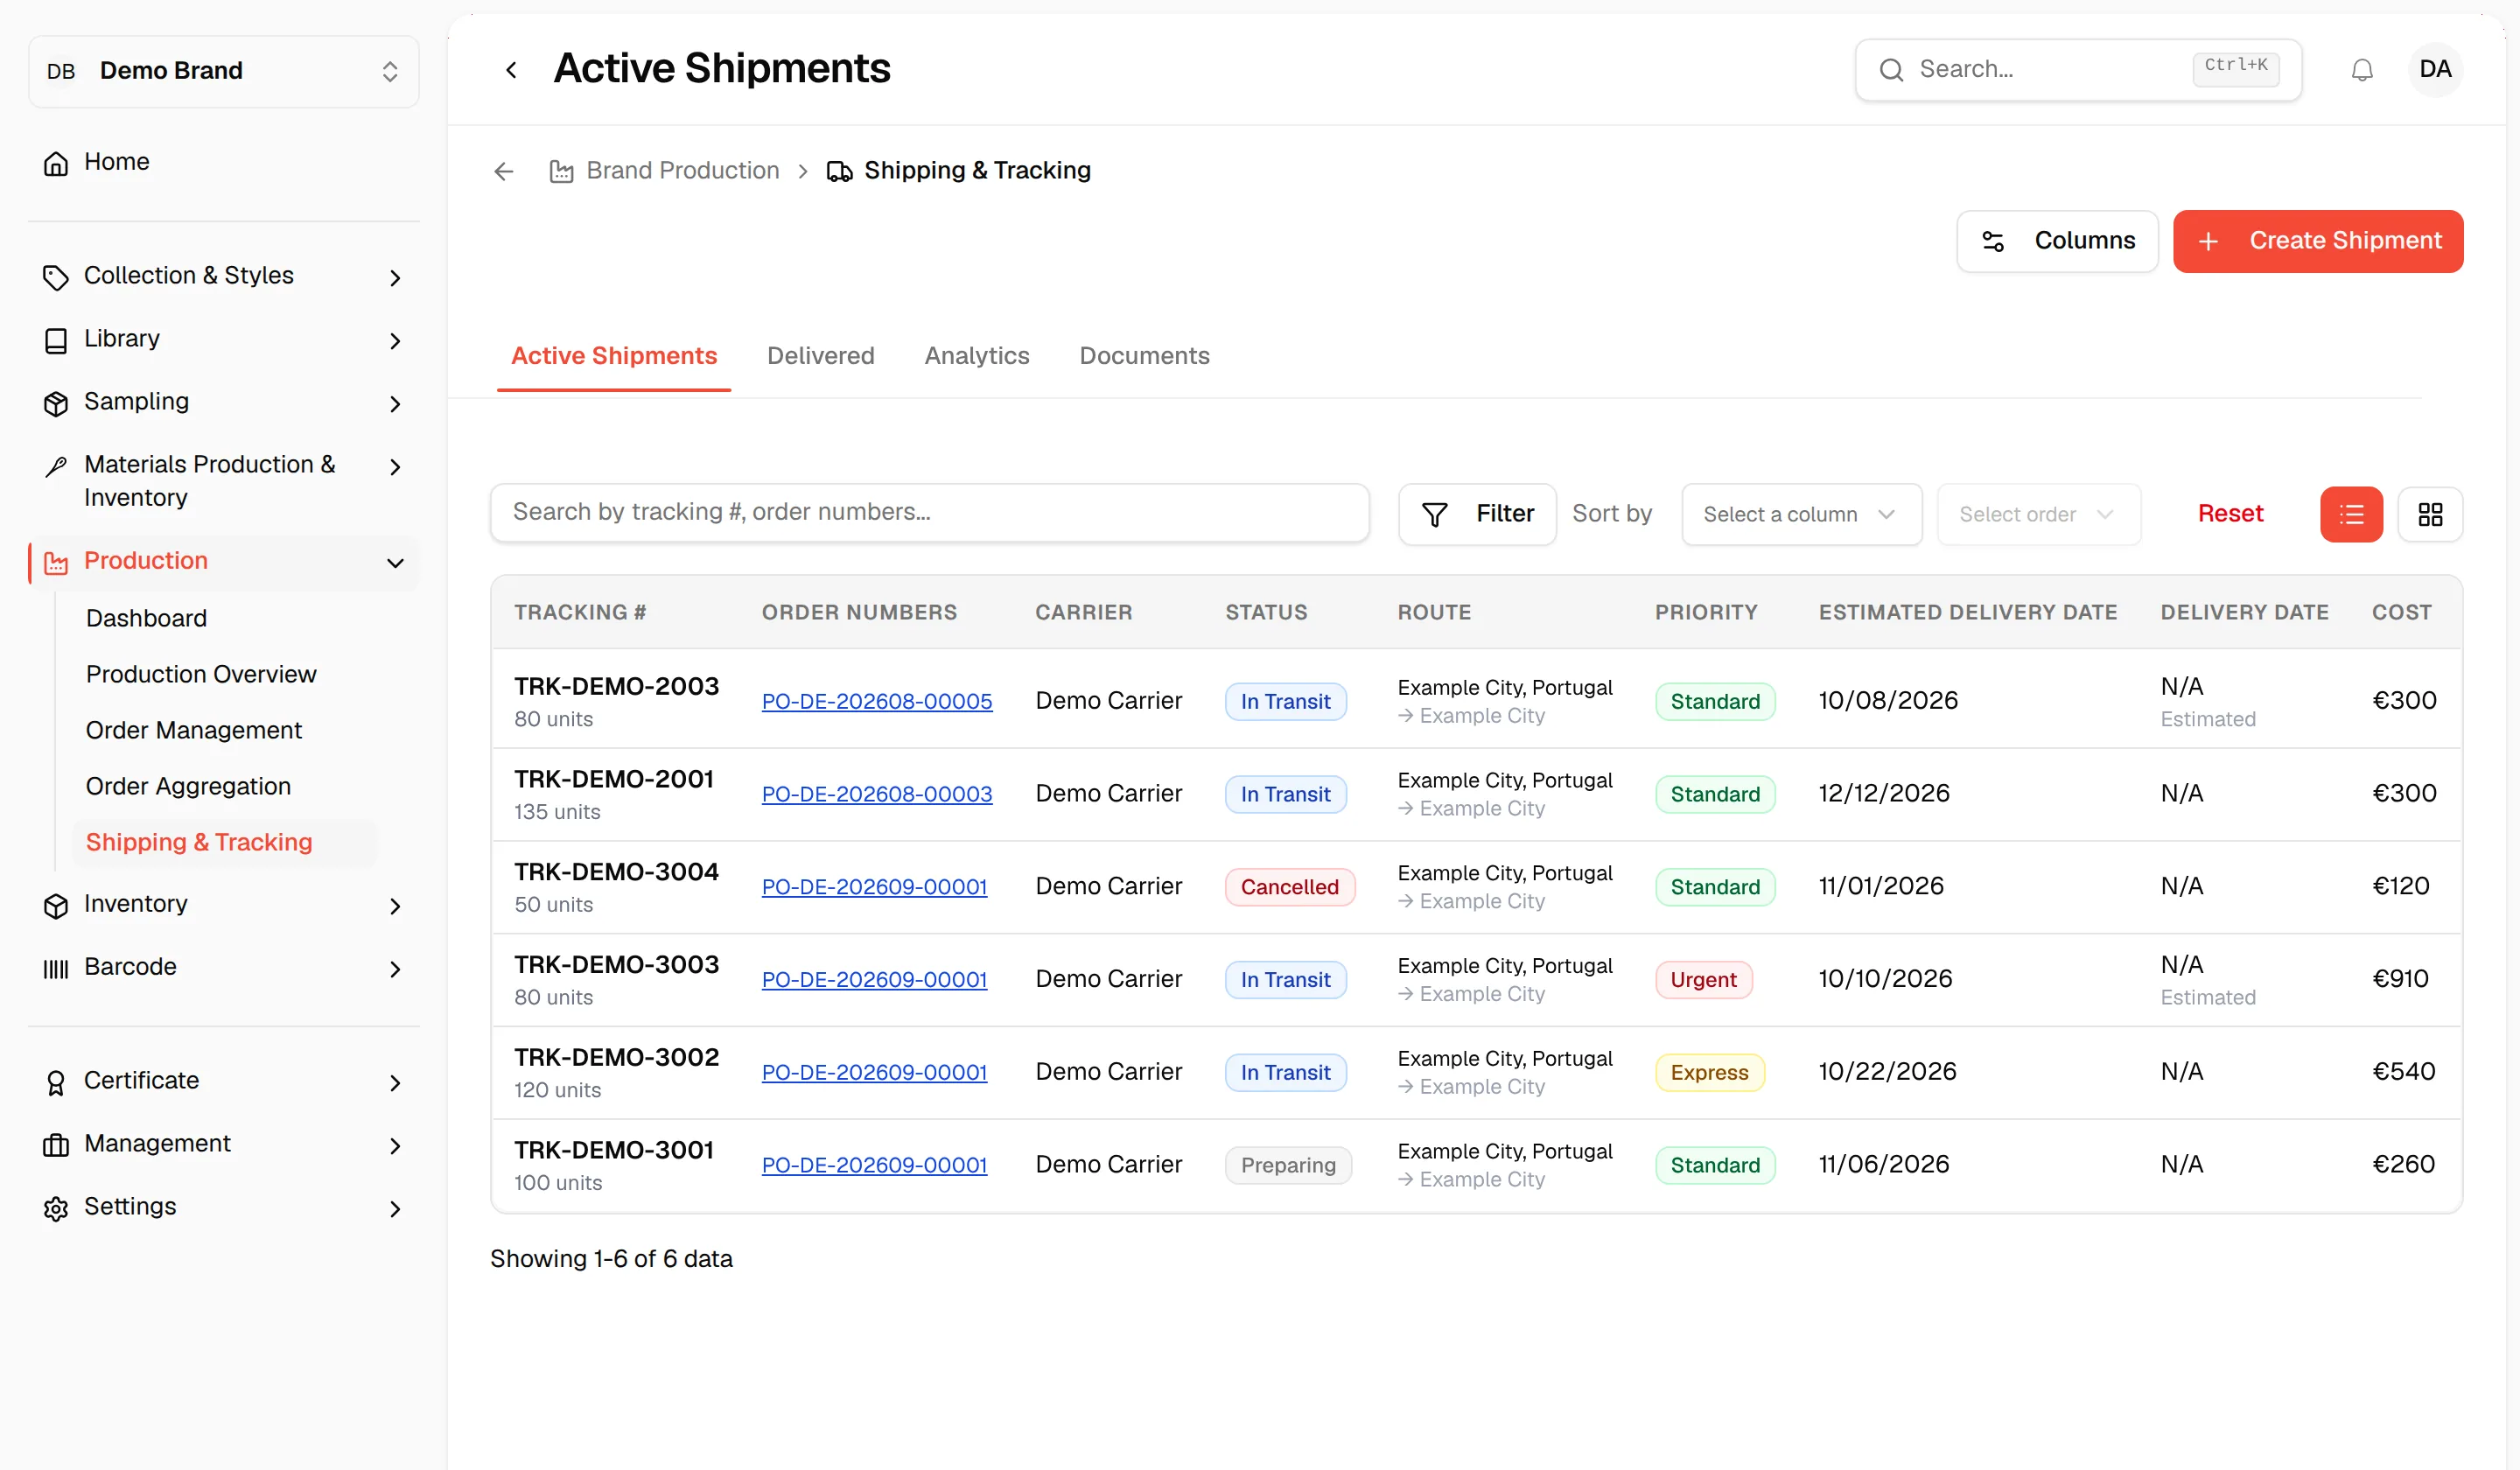Expand the Management menu chevron

pos(395,1146)
